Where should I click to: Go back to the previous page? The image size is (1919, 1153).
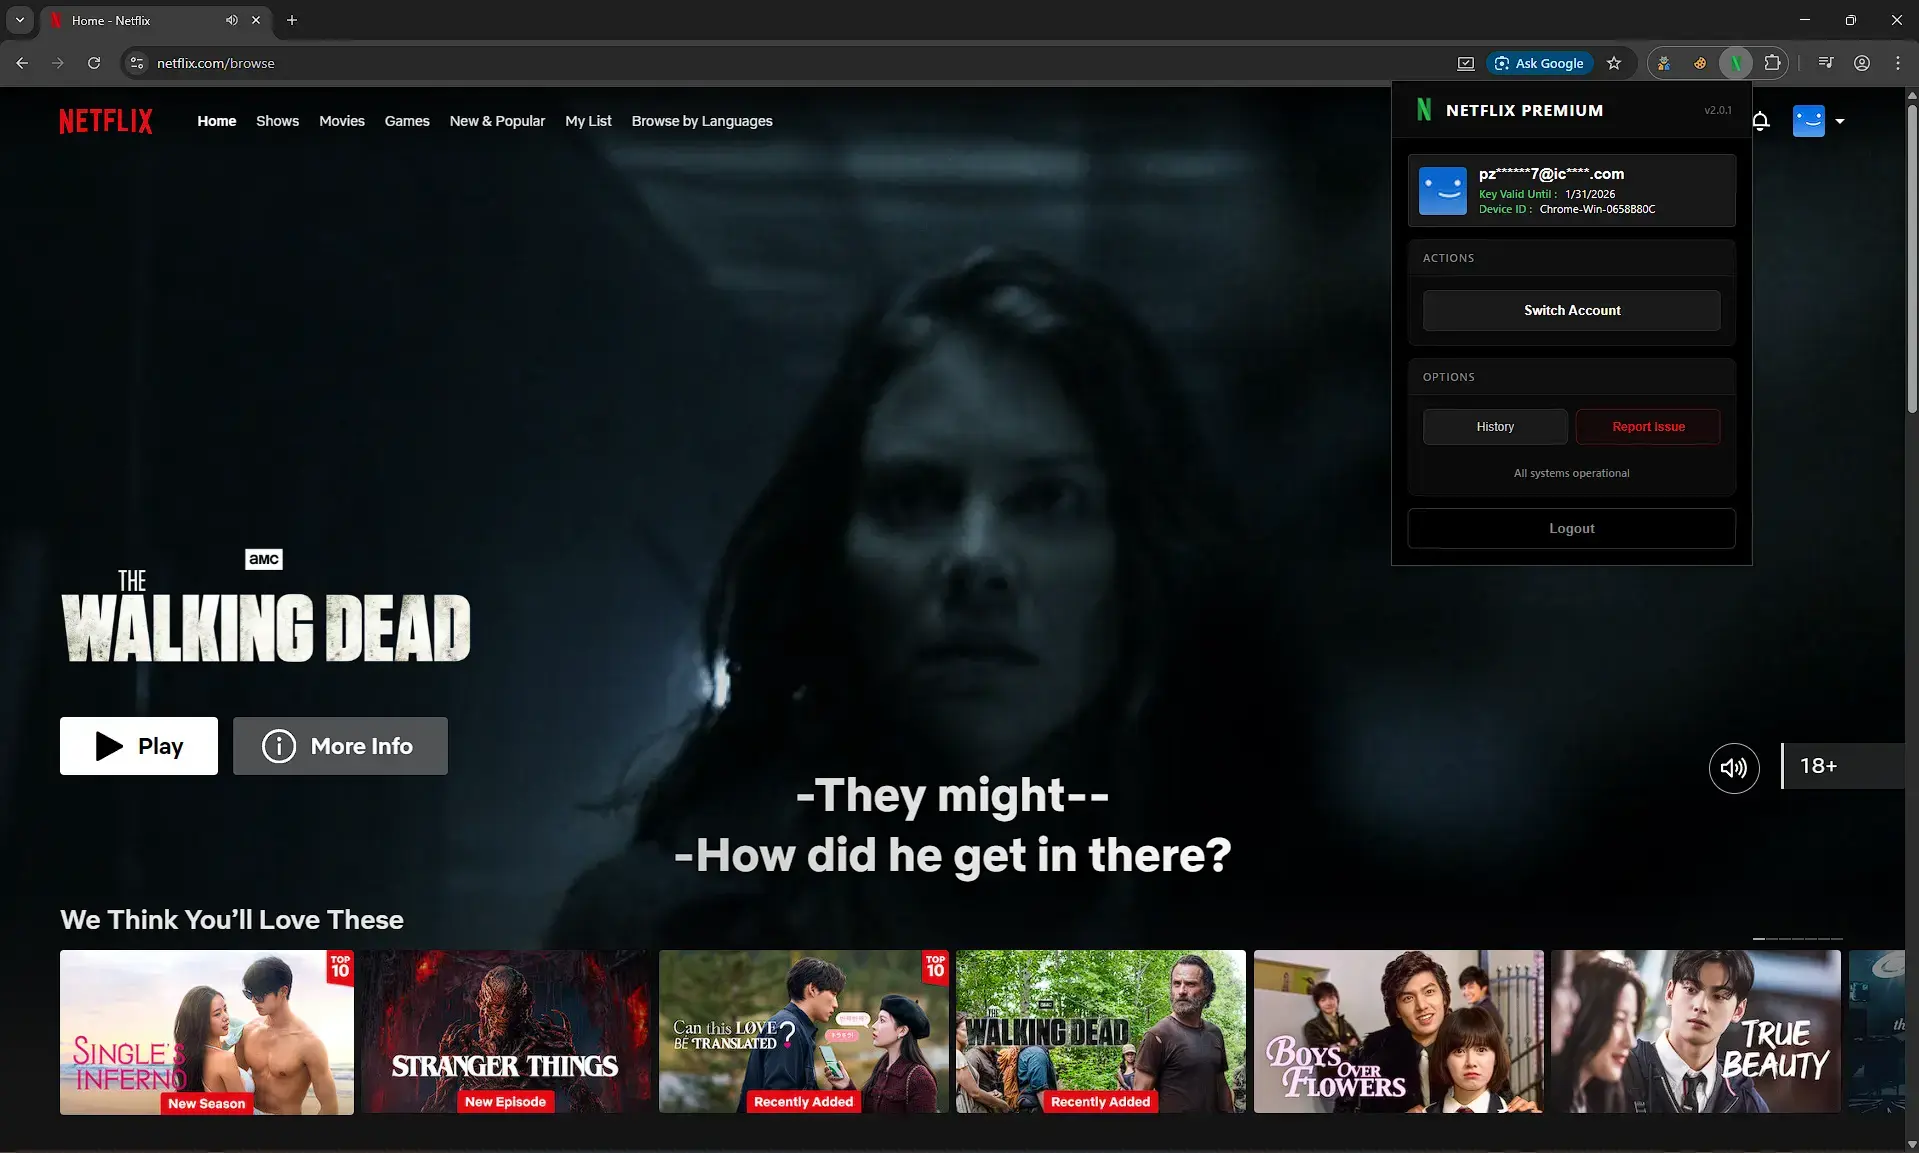22,63
